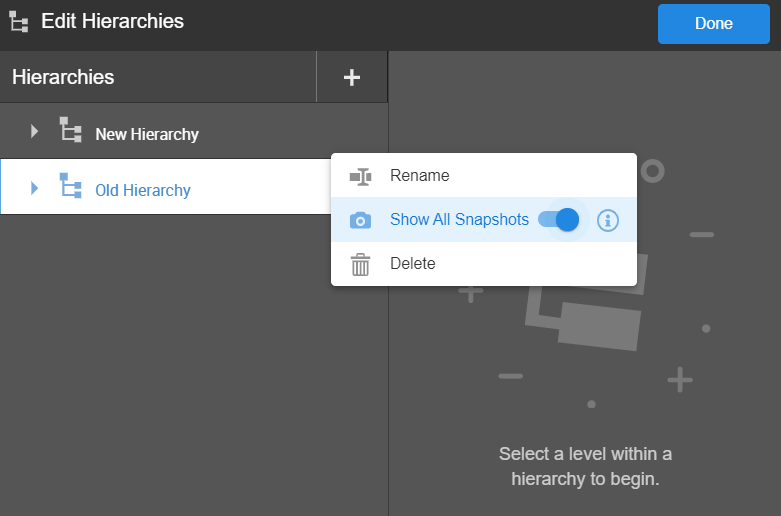This screenshot has height=516, width=781.
Task: Click the "Select a level" placeholder text
Action: click(x=585, y=466)
